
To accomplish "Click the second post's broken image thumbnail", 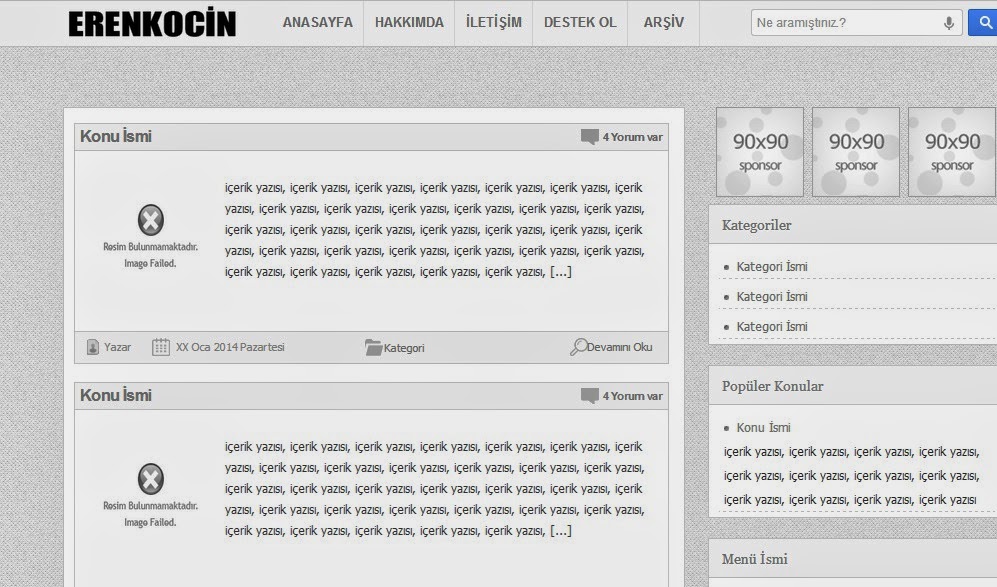I will tap(151, 495).
